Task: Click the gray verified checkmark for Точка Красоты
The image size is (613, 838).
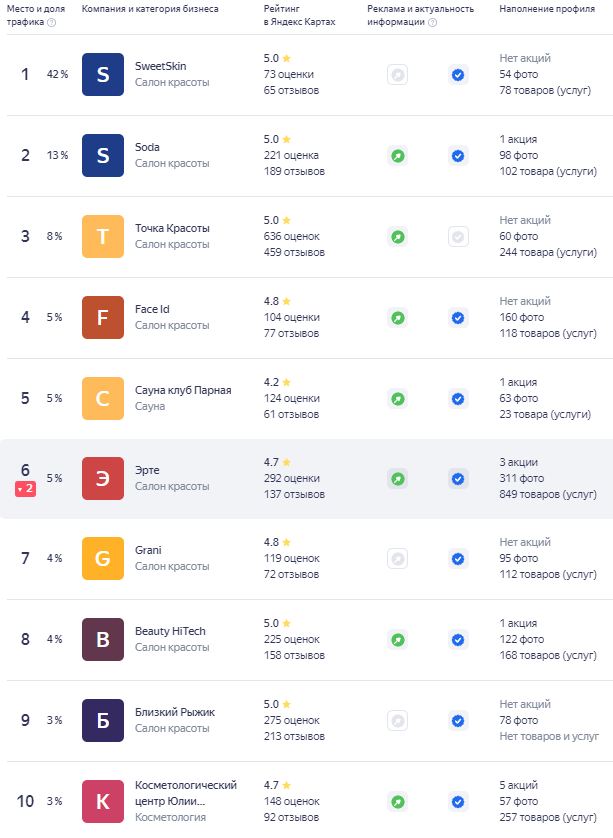Action: [458, 237]
